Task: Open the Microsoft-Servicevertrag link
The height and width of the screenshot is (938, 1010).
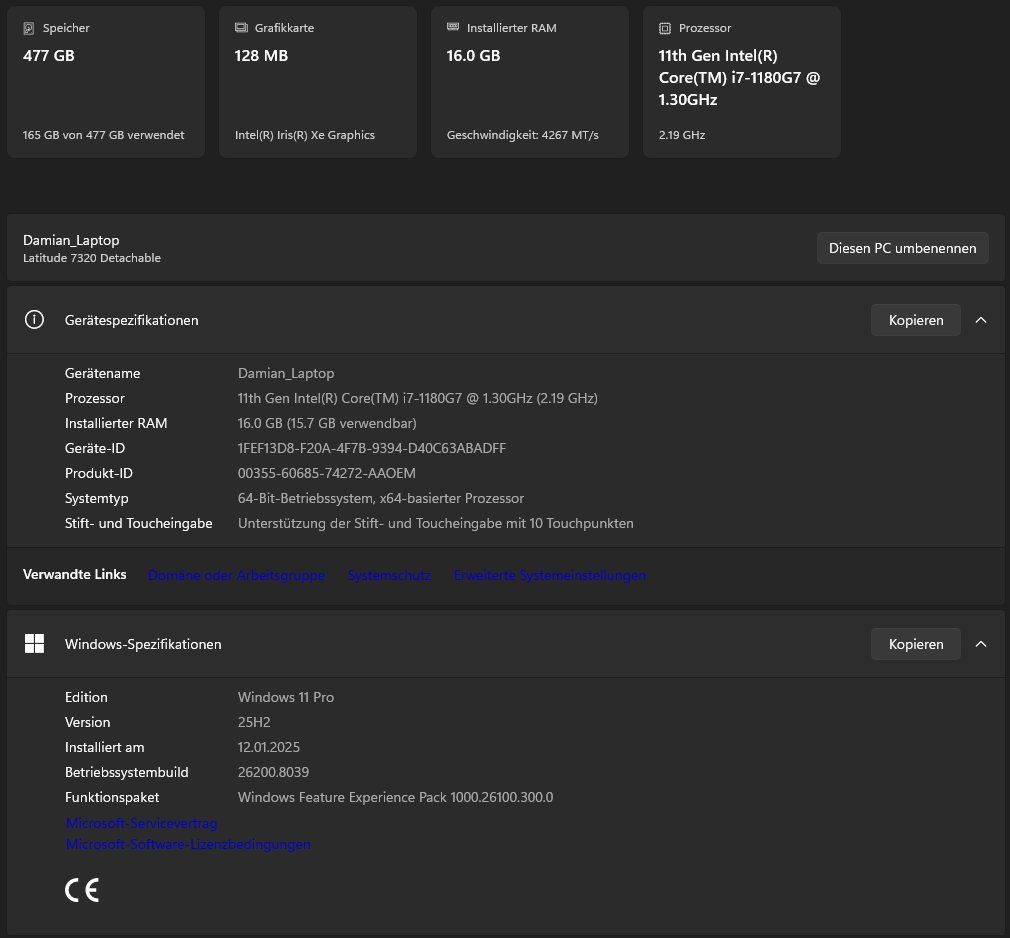Action: tap(142, 823)
